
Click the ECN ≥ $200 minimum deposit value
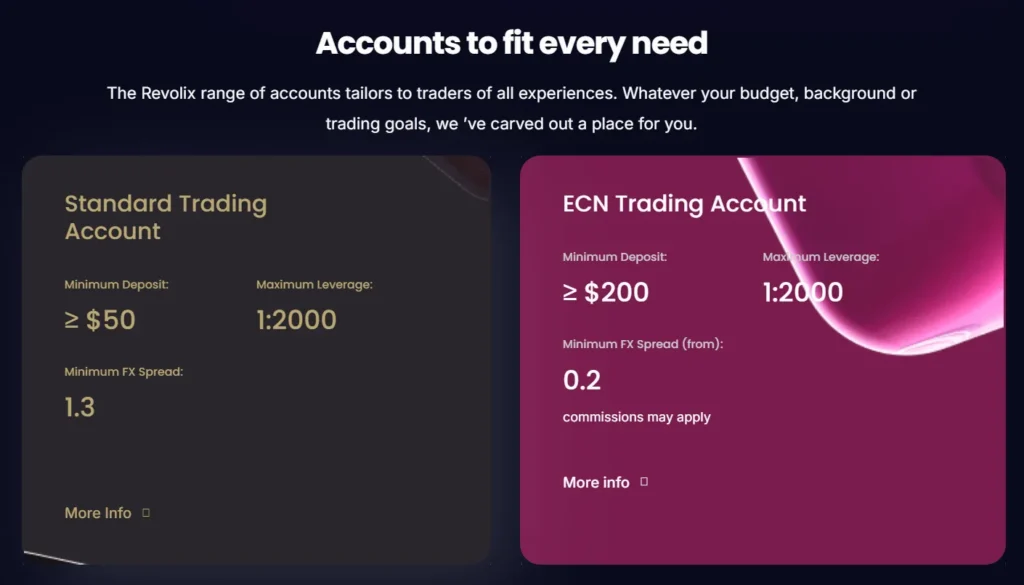[x=606, y=292]
